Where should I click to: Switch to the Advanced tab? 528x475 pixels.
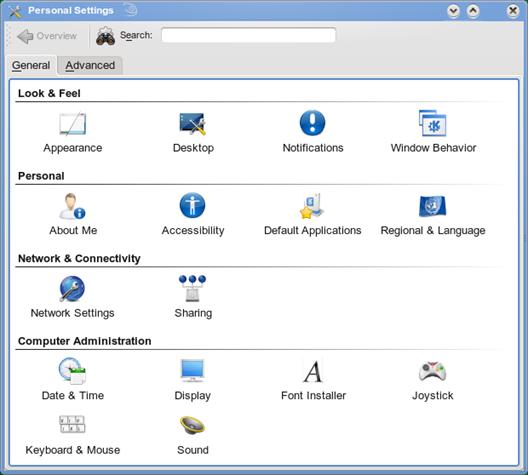click(90, 65)
